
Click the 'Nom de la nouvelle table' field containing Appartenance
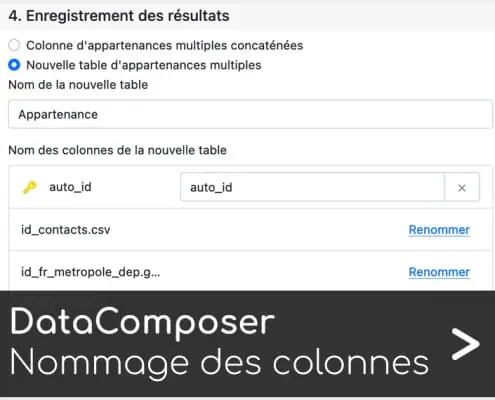click(250, 114)
